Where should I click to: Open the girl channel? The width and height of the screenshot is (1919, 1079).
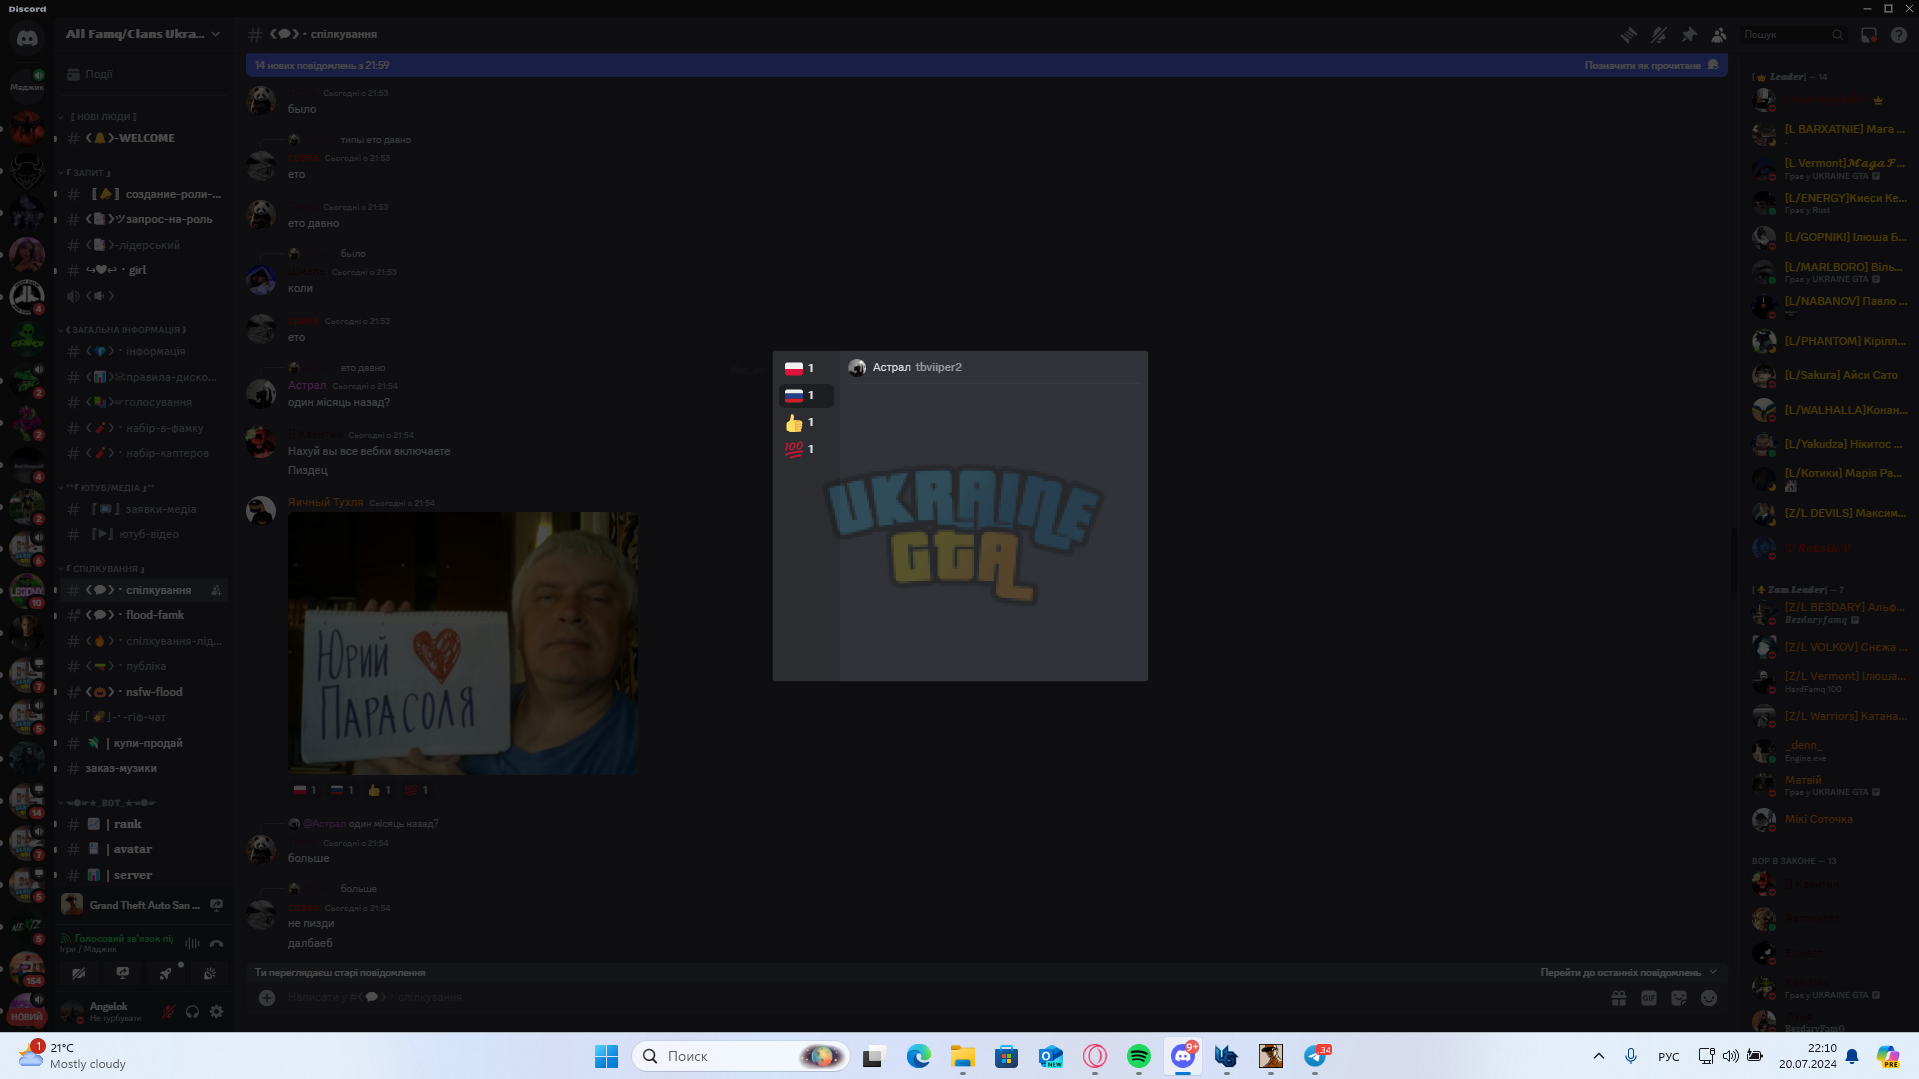(x=143, y=270)
